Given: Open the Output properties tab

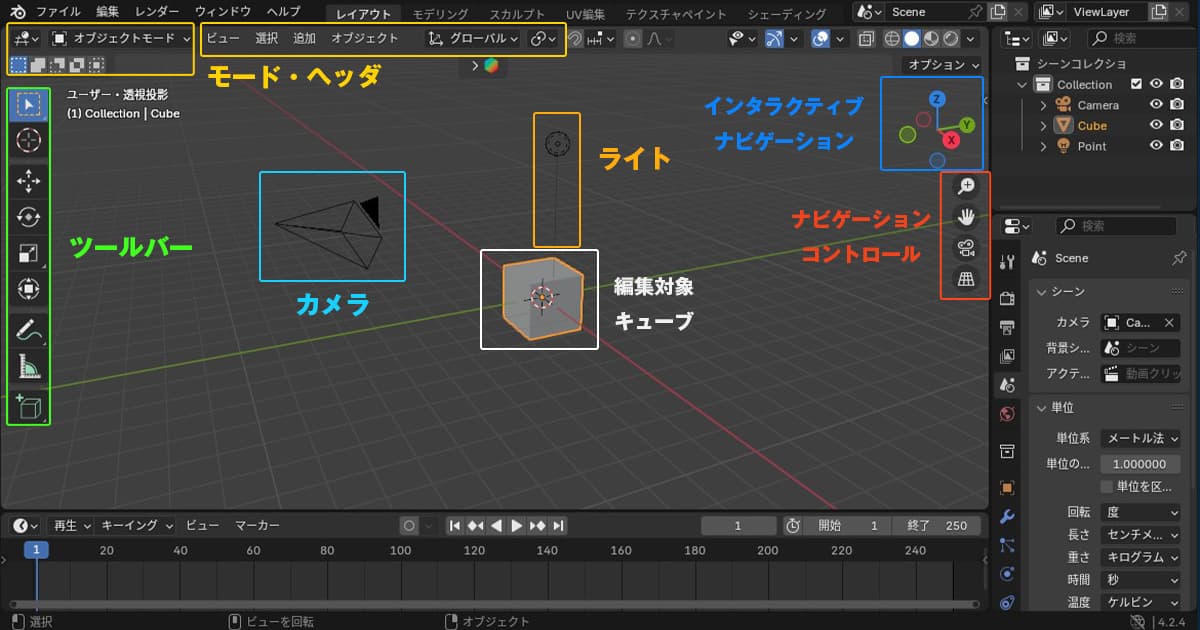Looking at the screenshot, I should point(1007,326).
